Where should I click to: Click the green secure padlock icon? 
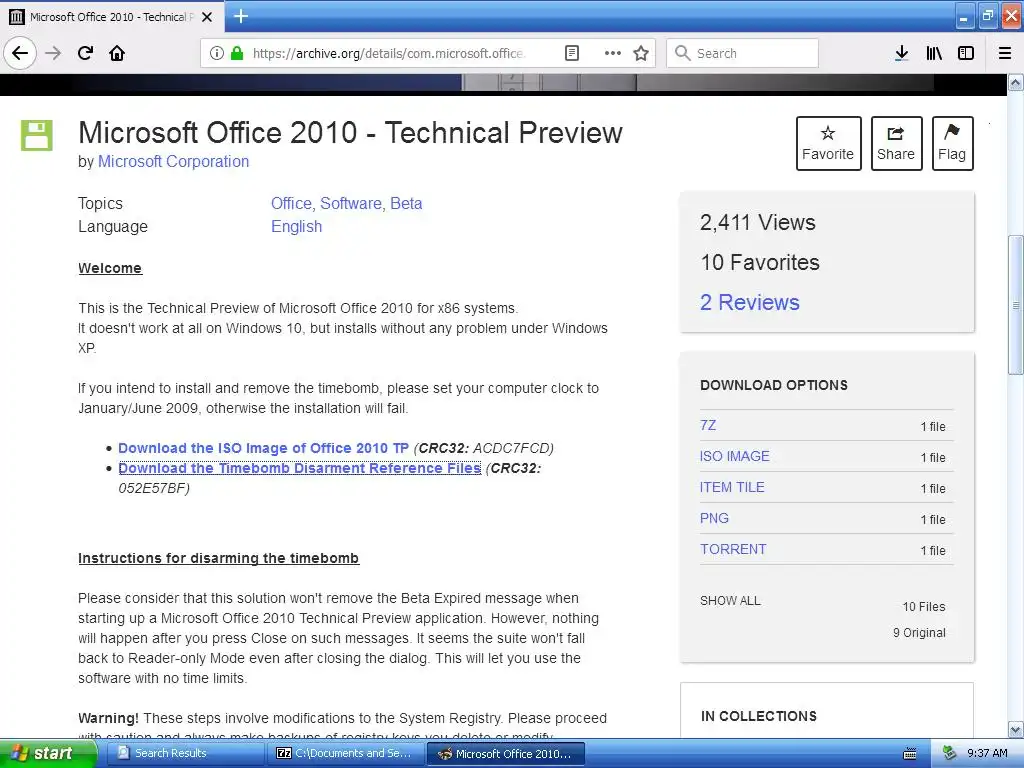tap(237, 53)
